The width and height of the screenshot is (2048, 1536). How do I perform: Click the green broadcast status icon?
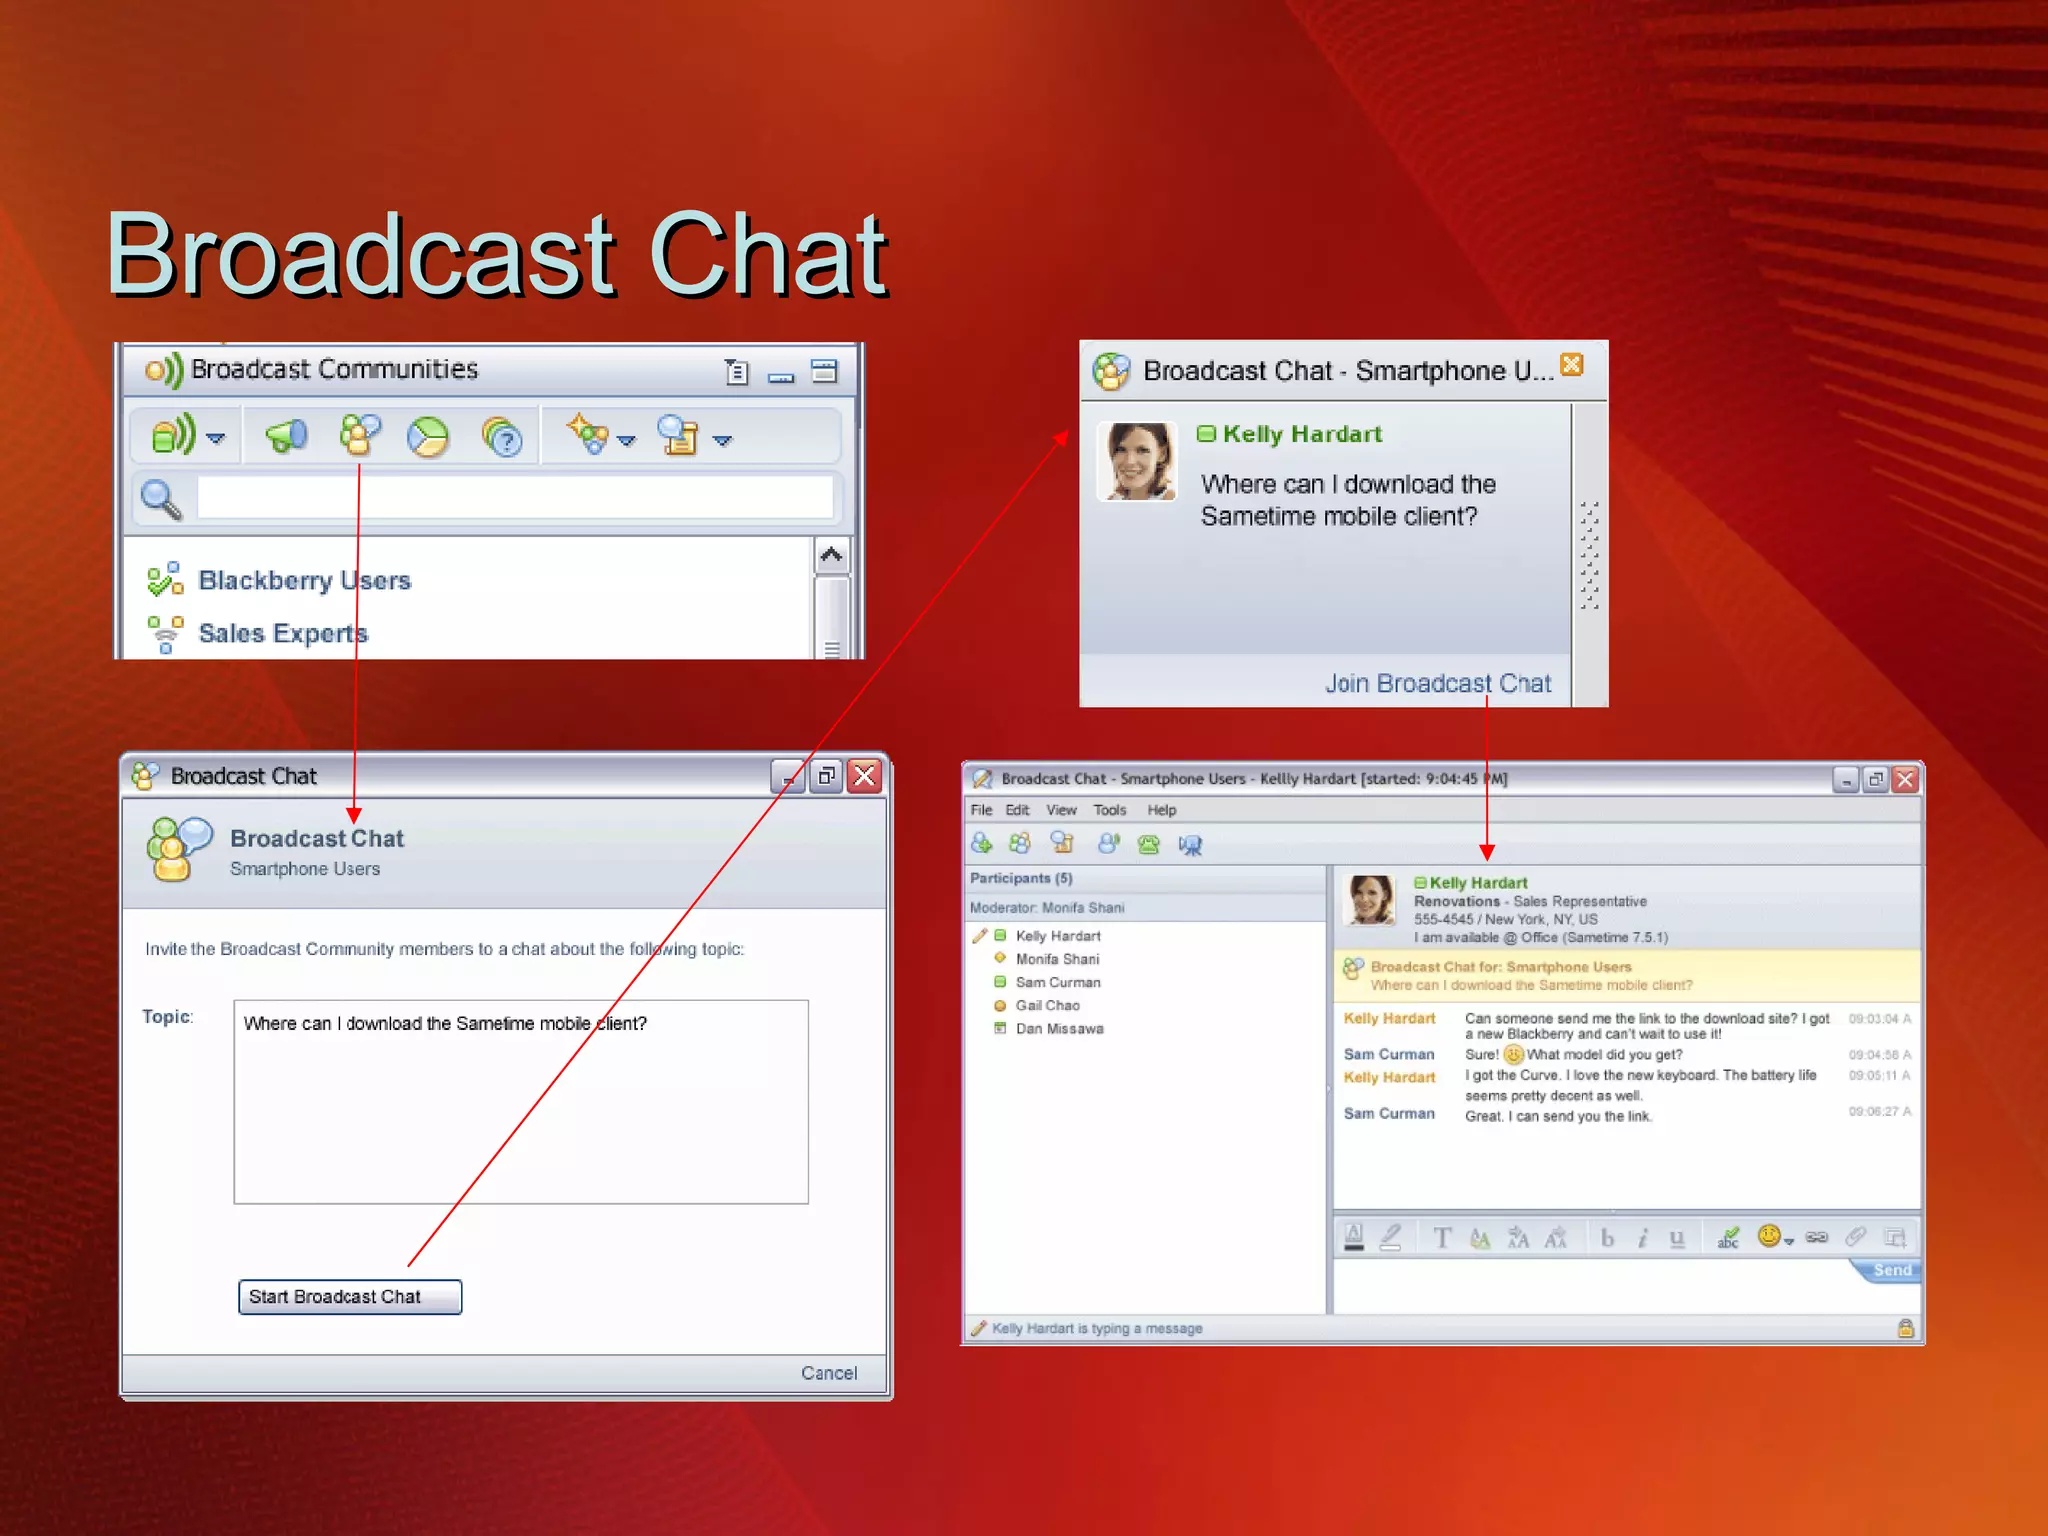(173, 436)
